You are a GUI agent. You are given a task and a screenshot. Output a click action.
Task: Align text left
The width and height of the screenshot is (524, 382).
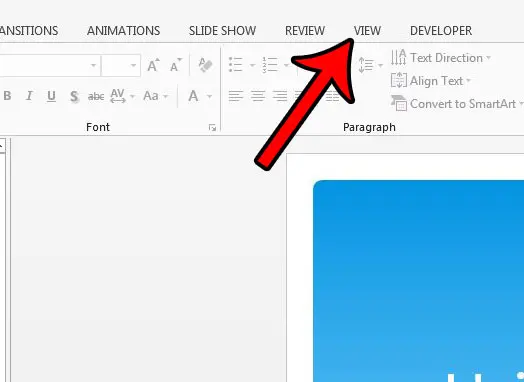(236, 96)
